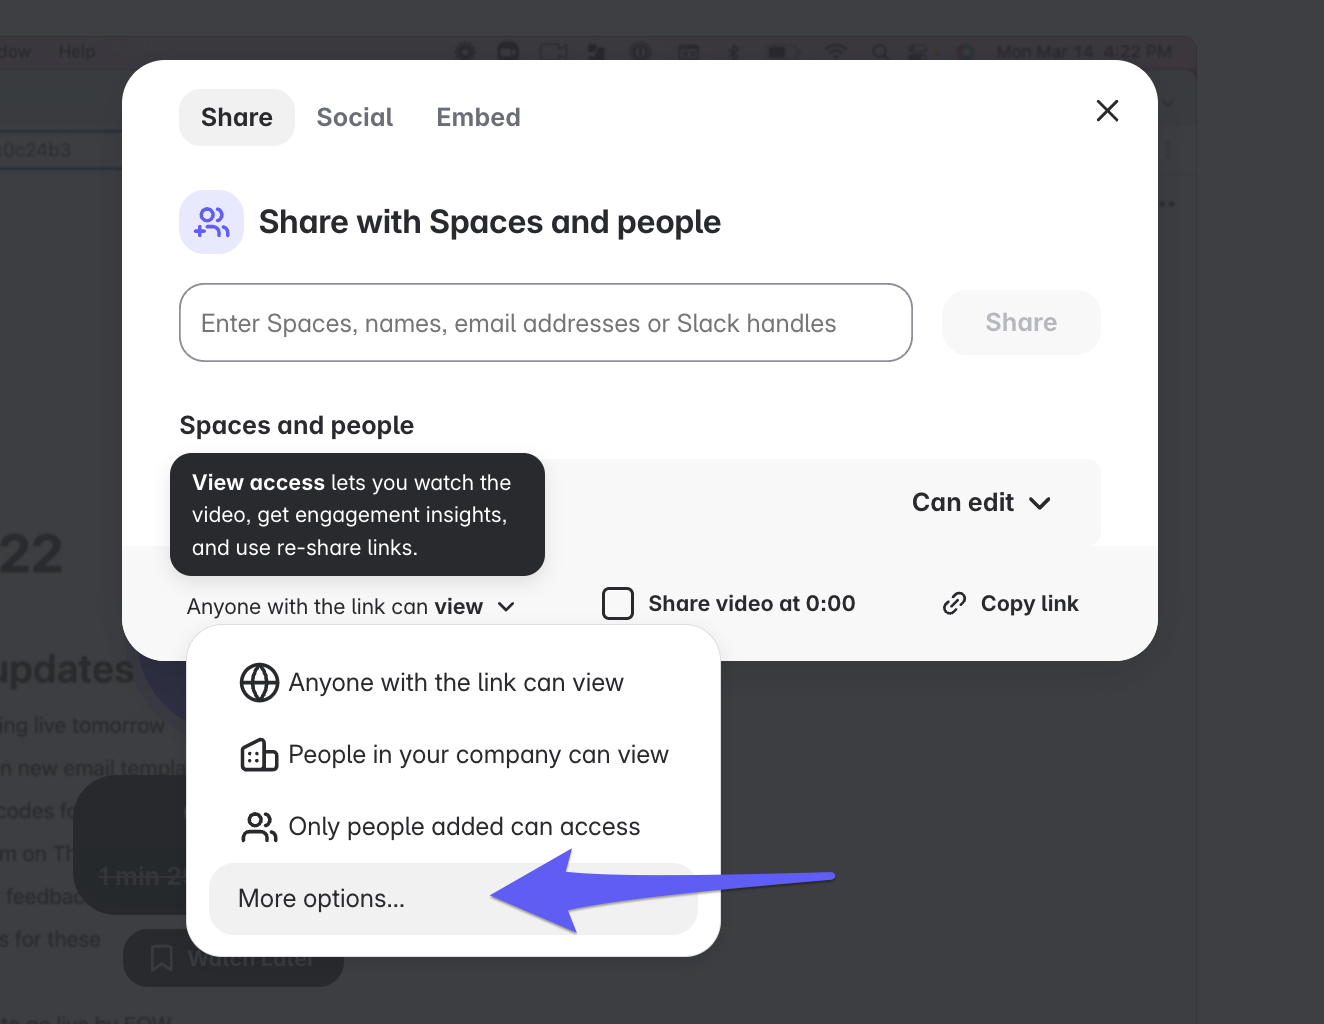Click the globe icon for public link access
Screen dimensions: 1324x1024
tap(259, 683)
